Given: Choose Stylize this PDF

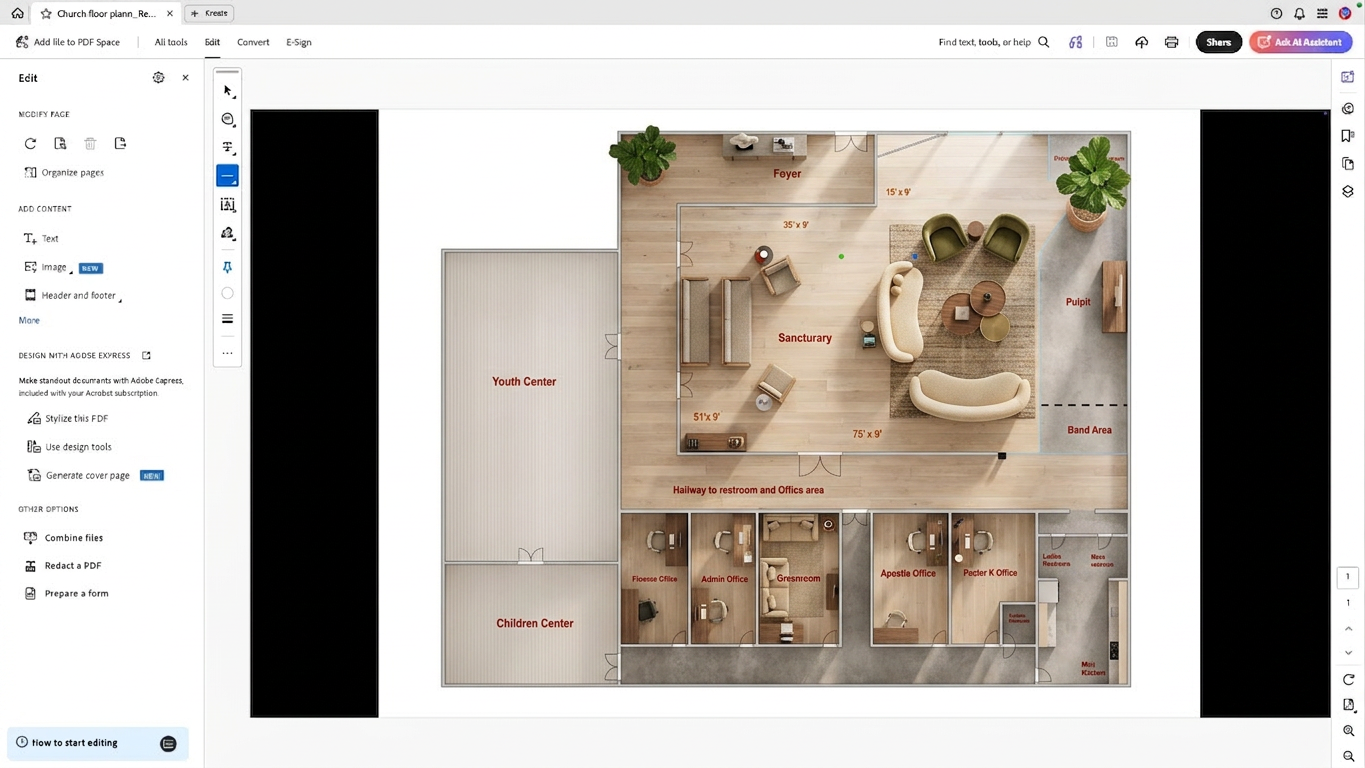Looking at the screenshot, I should pos(68,418).
